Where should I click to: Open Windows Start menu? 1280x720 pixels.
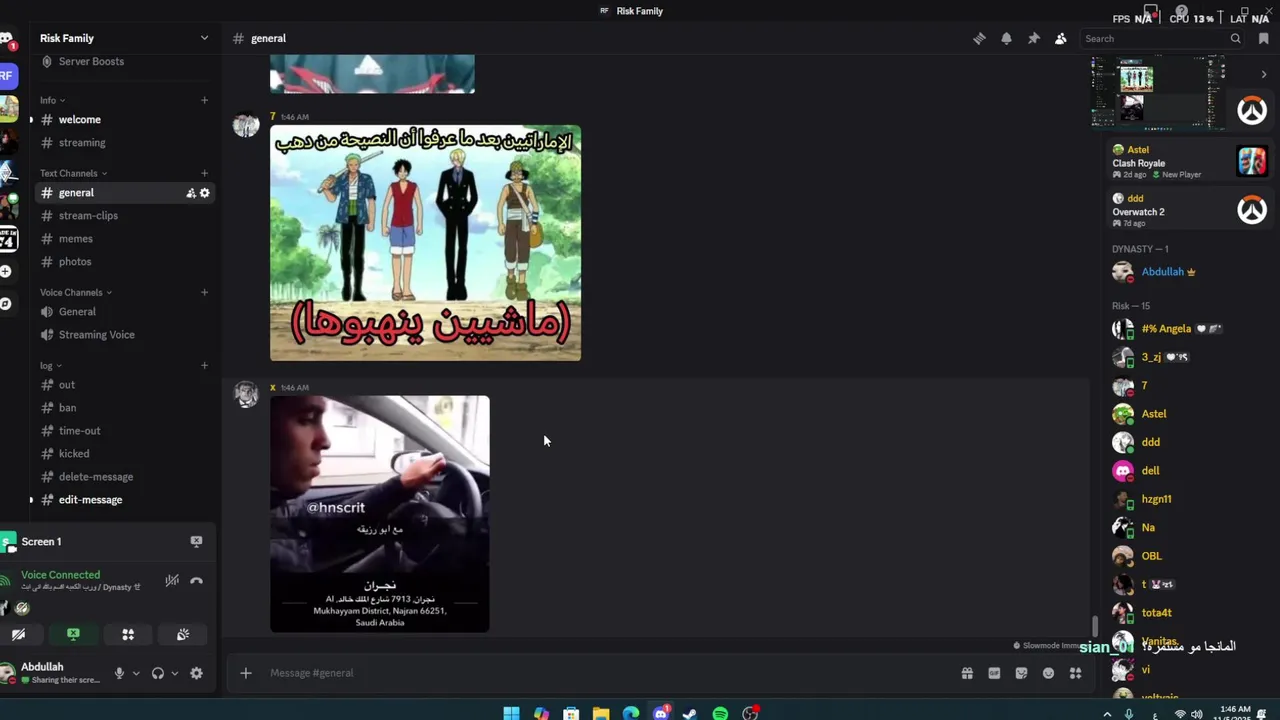coord(511,713)
